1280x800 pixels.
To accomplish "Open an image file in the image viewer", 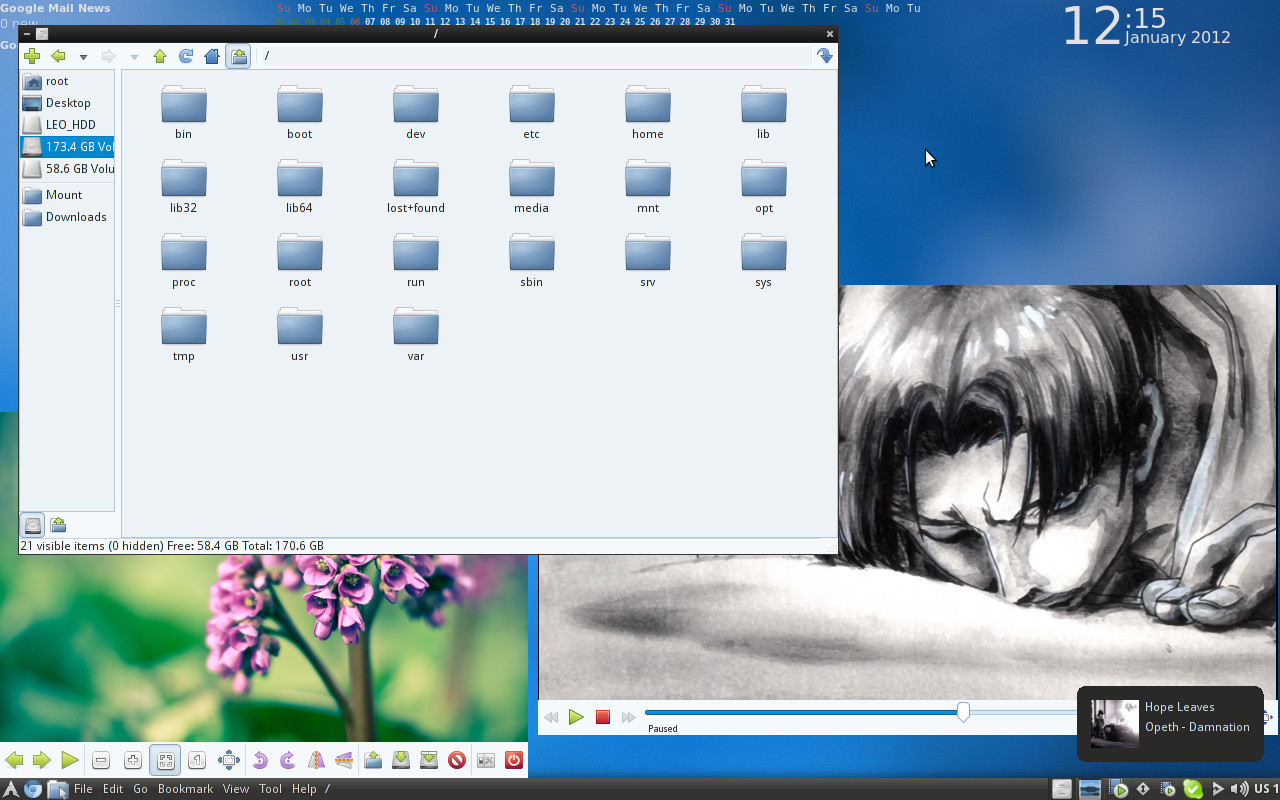I will point(373,761).
